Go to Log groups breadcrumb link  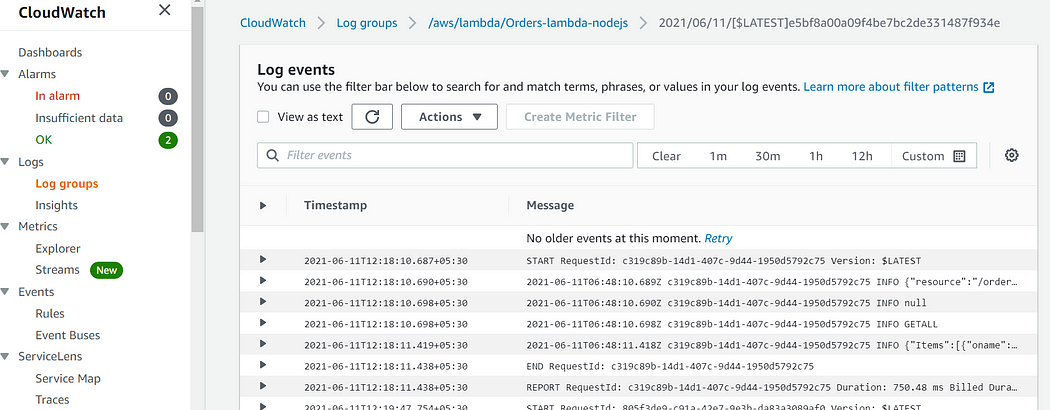pos(367,23)
